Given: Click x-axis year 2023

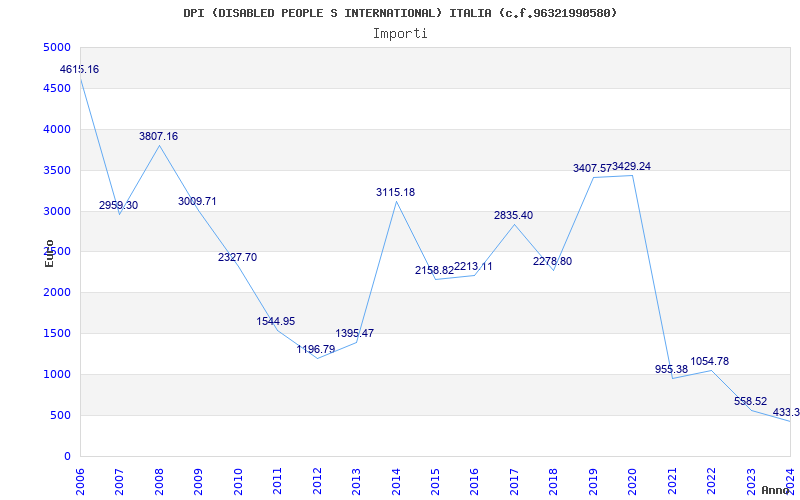Looking at the screenshot, I should point(751,480).
